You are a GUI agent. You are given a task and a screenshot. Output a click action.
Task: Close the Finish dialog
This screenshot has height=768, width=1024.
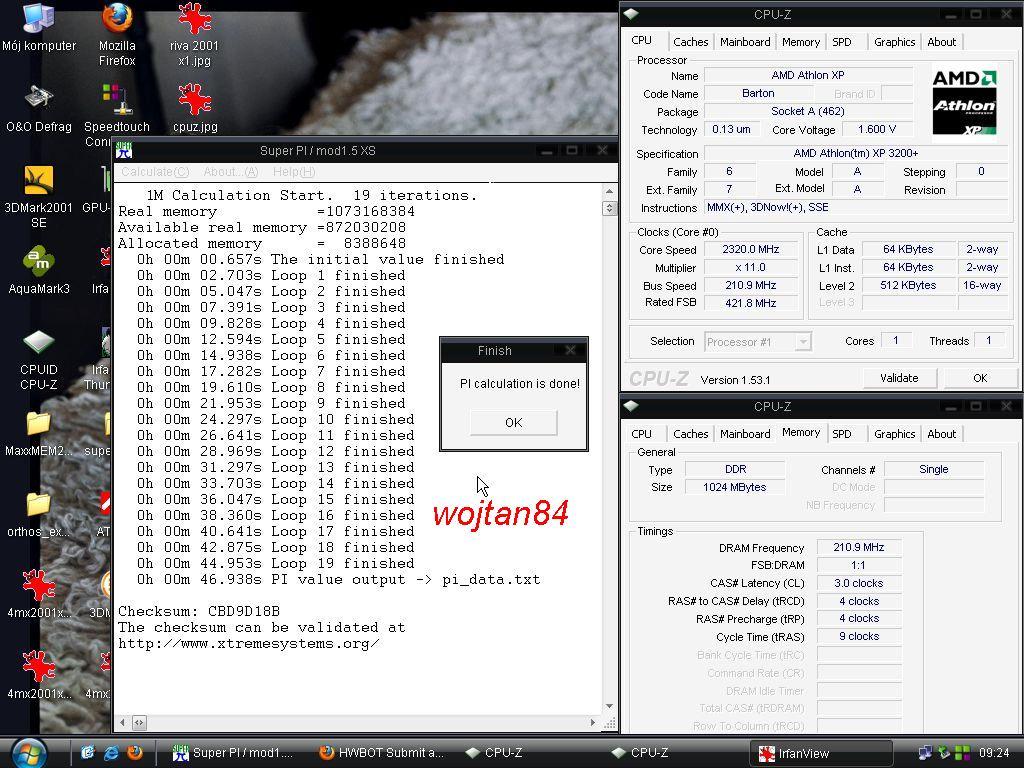(x=570, y=351)
